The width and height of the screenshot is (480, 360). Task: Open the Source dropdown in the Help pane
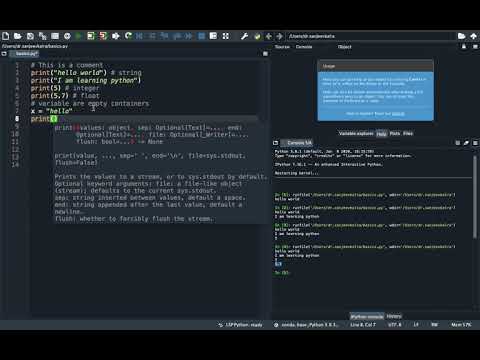pyautogui.click(x=304, y=47)
